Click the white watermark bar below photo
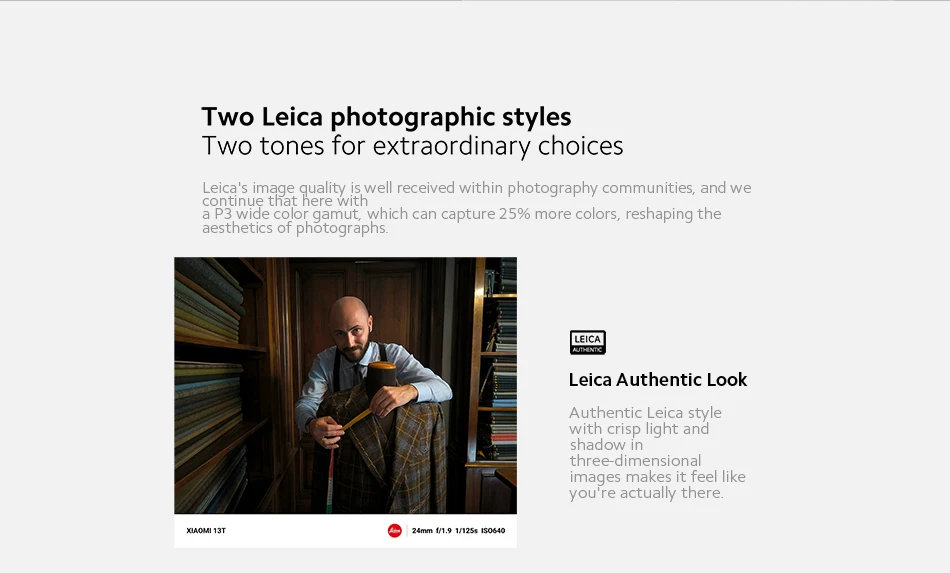This screenshot has width=950, height=573. coord(345,531)
